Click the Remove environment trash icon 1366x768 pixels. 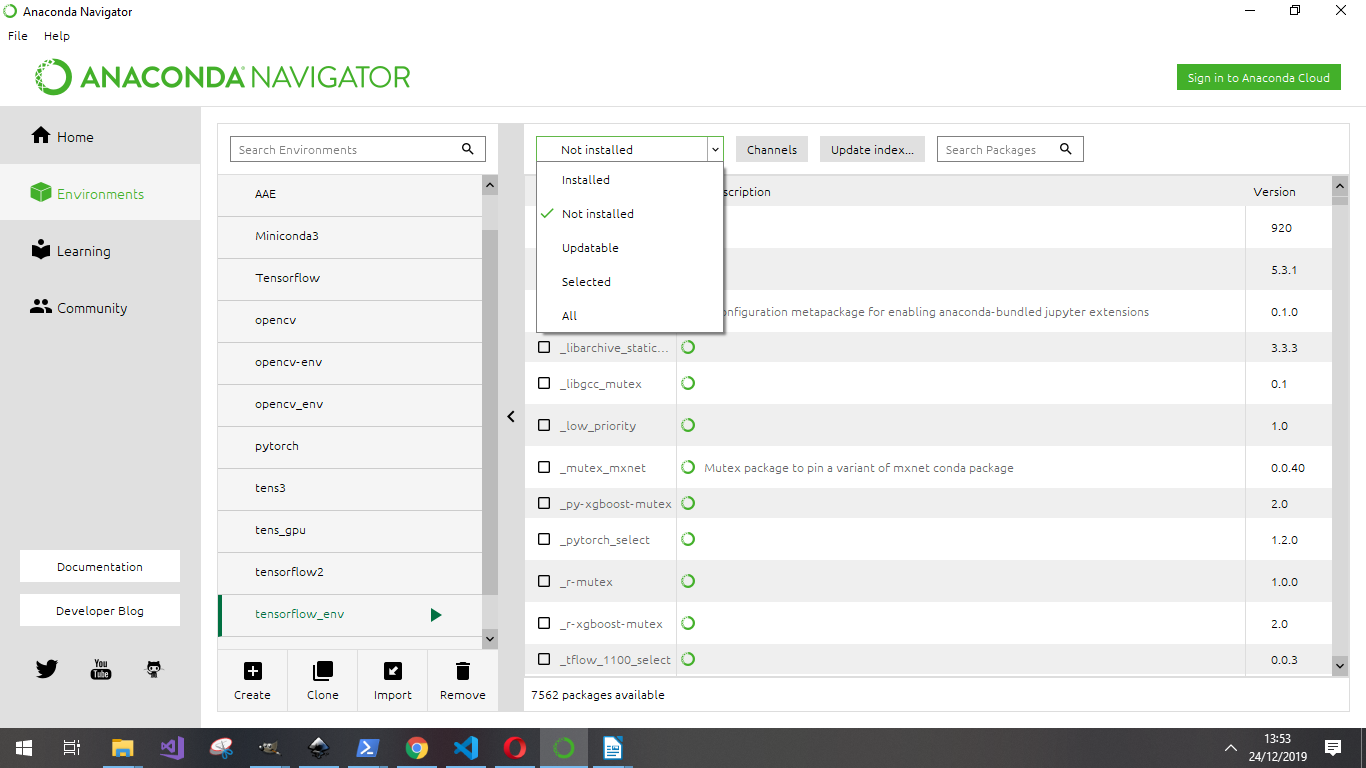462,671
